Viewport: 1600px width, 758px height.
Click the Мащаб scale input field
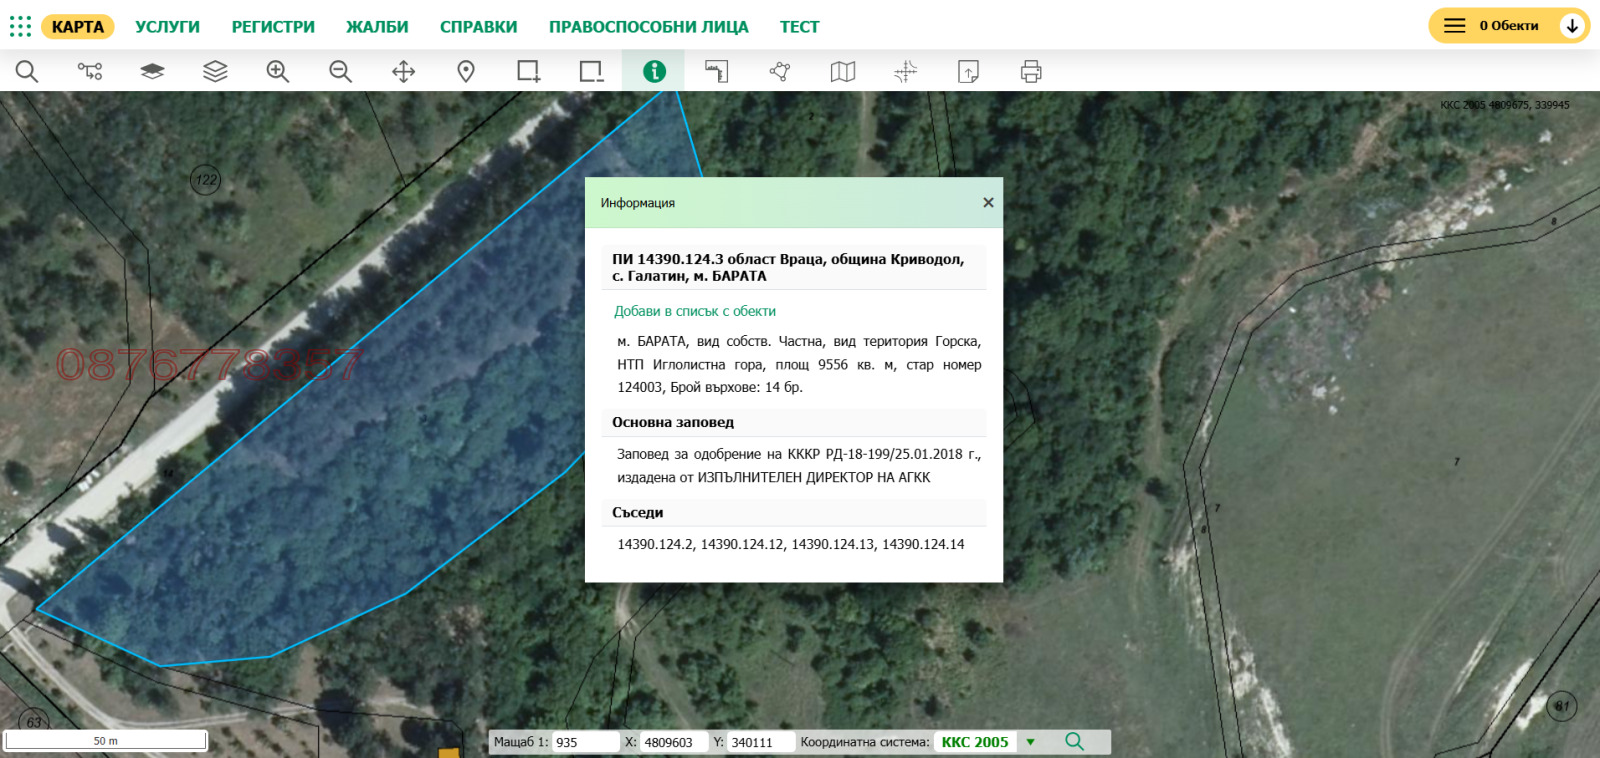[x=585, y=742]
